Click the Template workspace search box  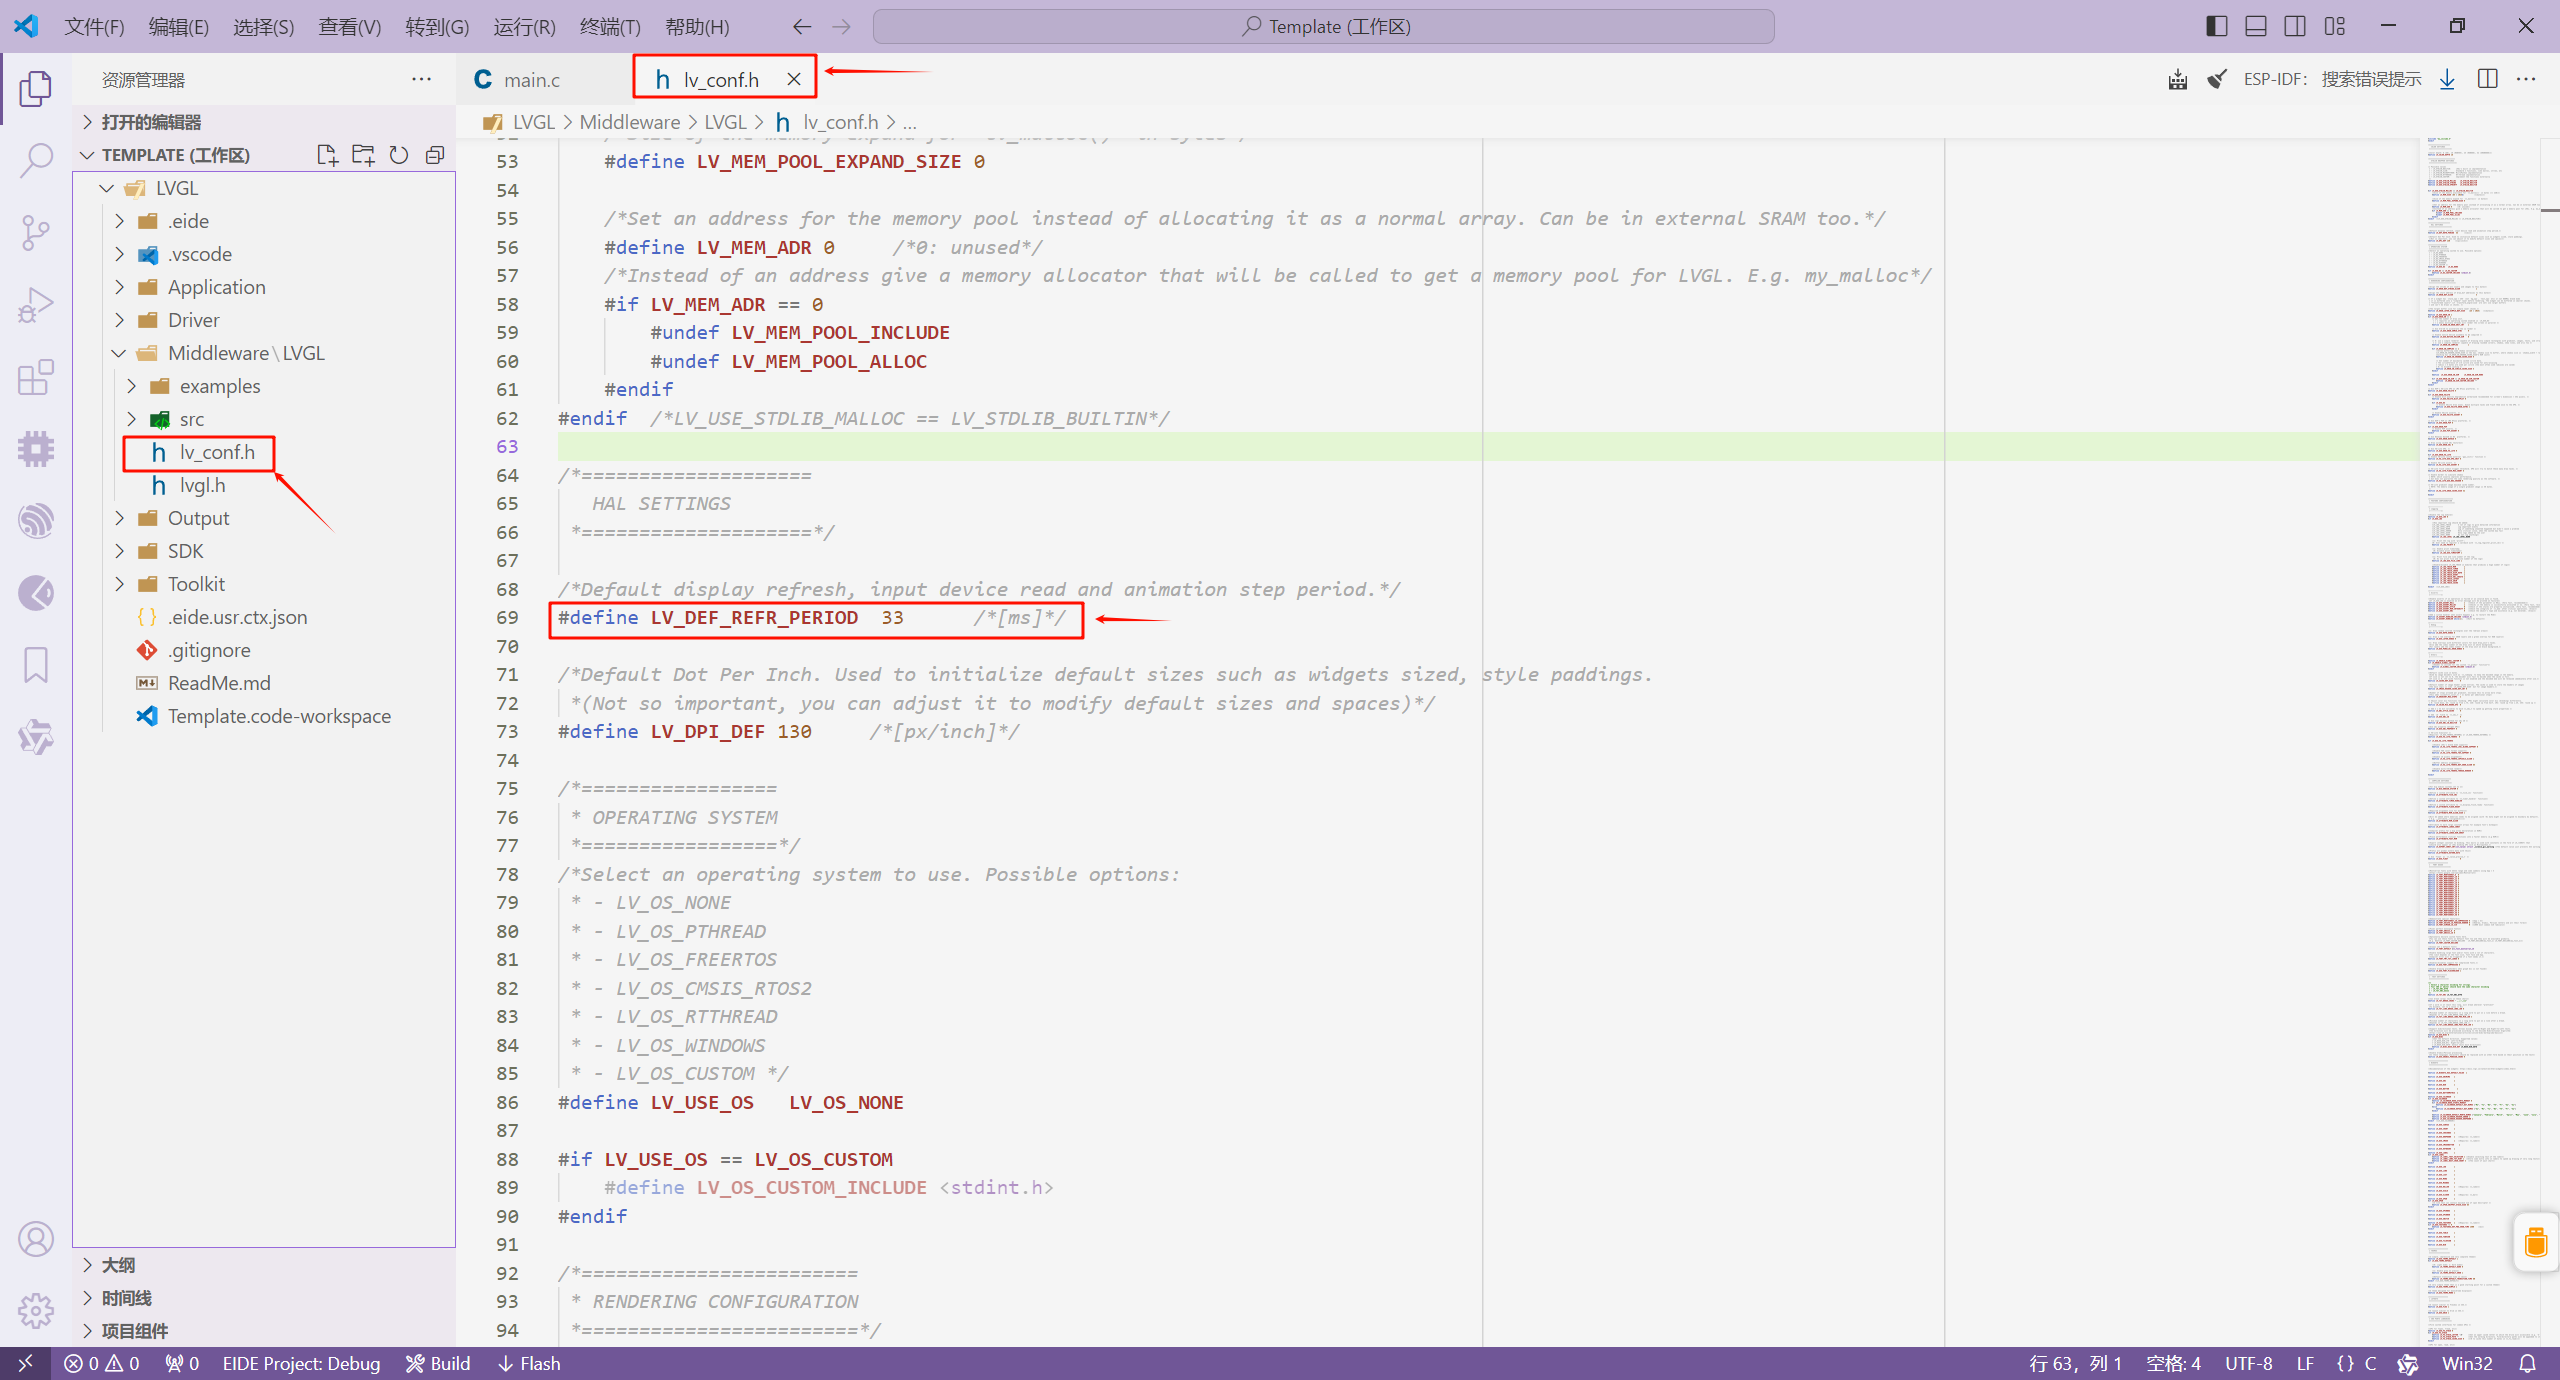click(1324, 27)
